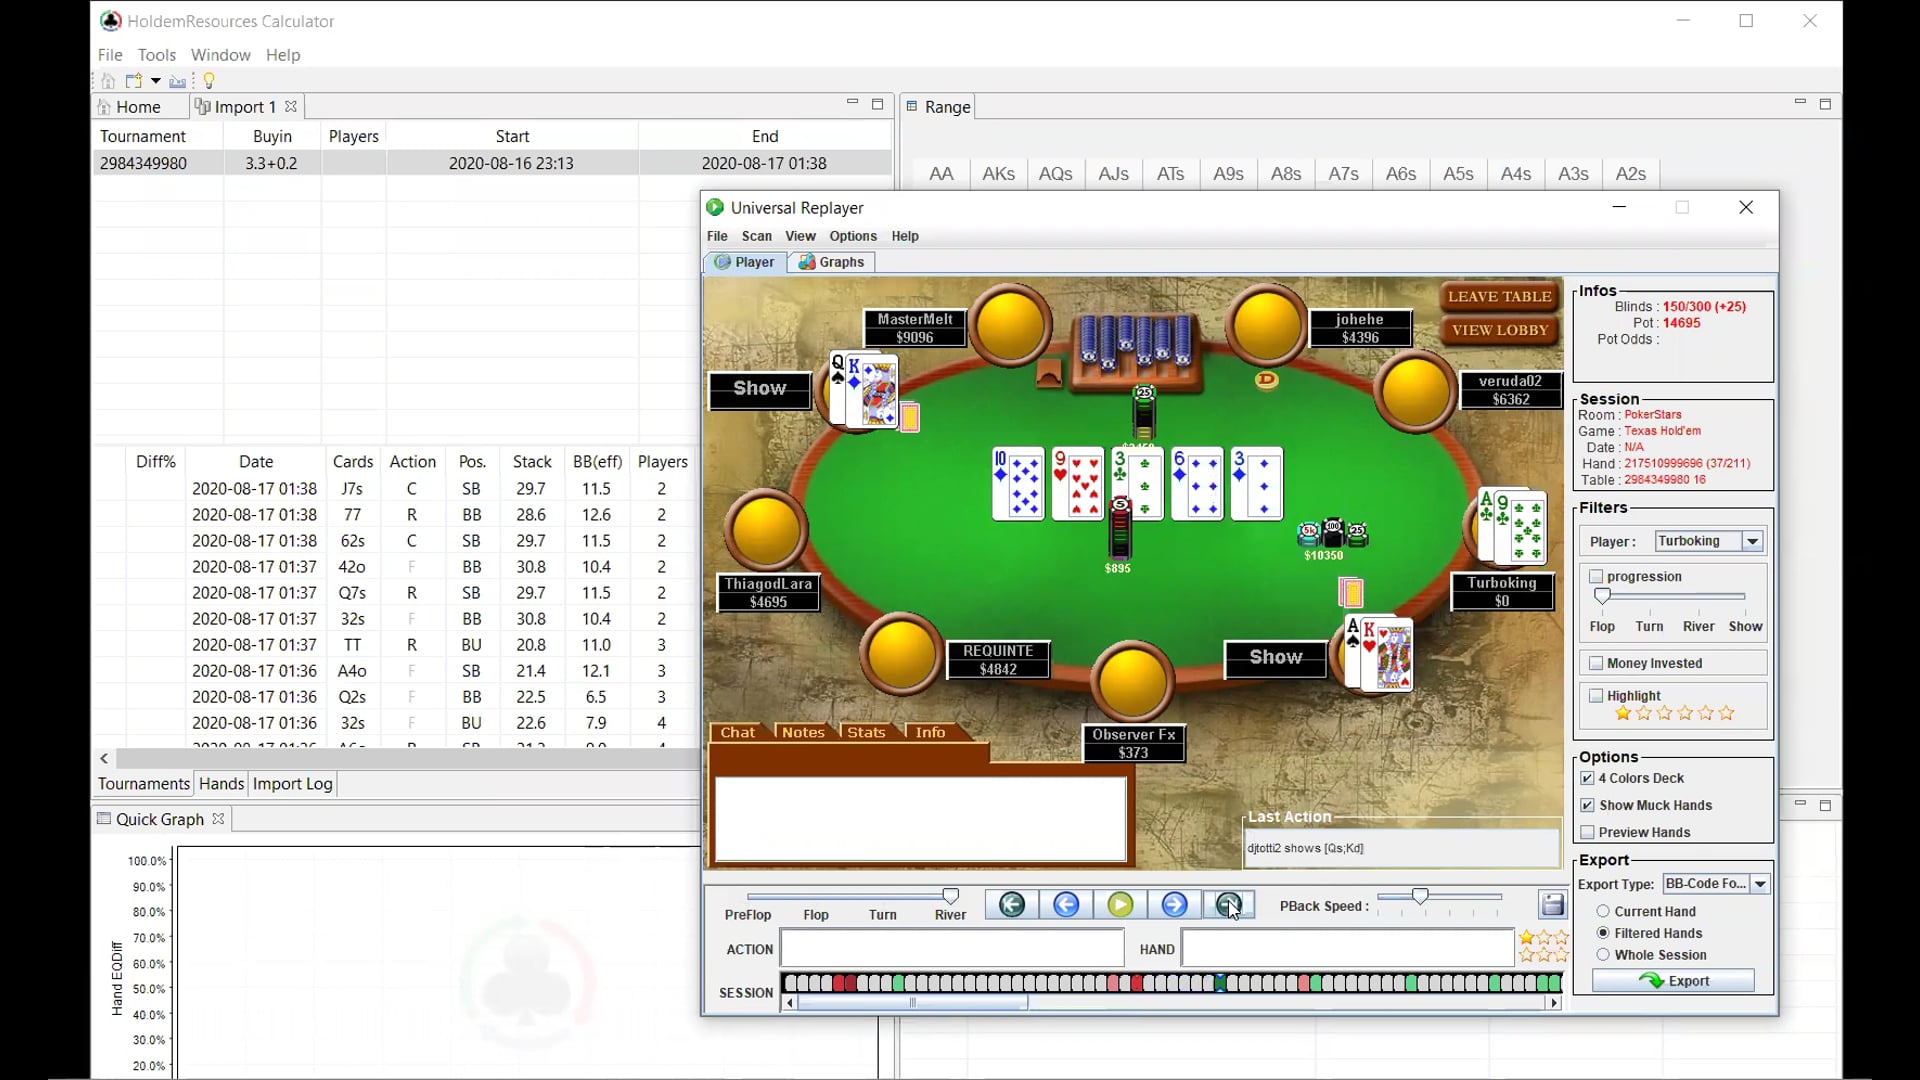Click the last star in Highlight filter
Image resolution: width=1920 pixels, height=1080 pixels.
coord(1727,713)
